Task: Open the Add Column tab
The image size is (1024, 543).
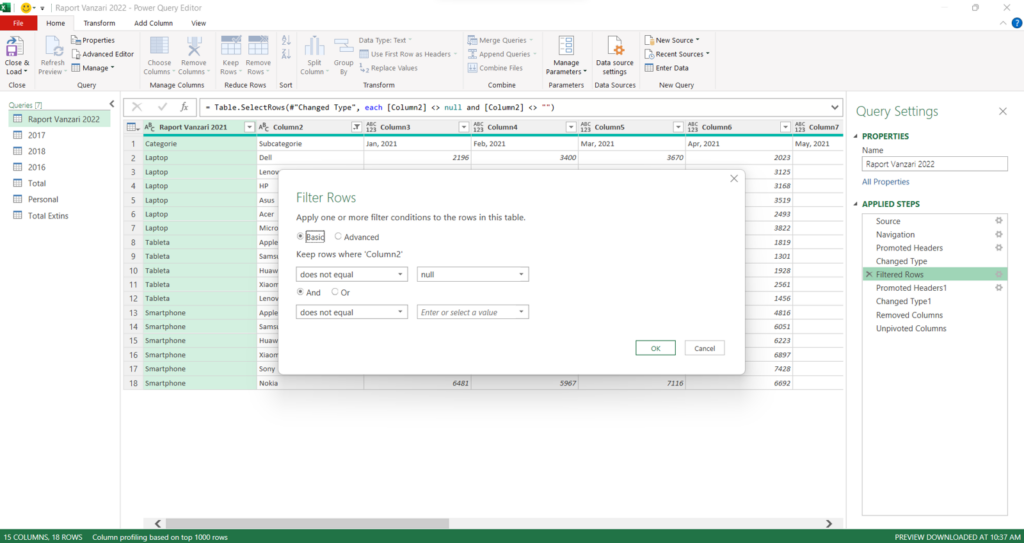Action: [x=153, y=22]
